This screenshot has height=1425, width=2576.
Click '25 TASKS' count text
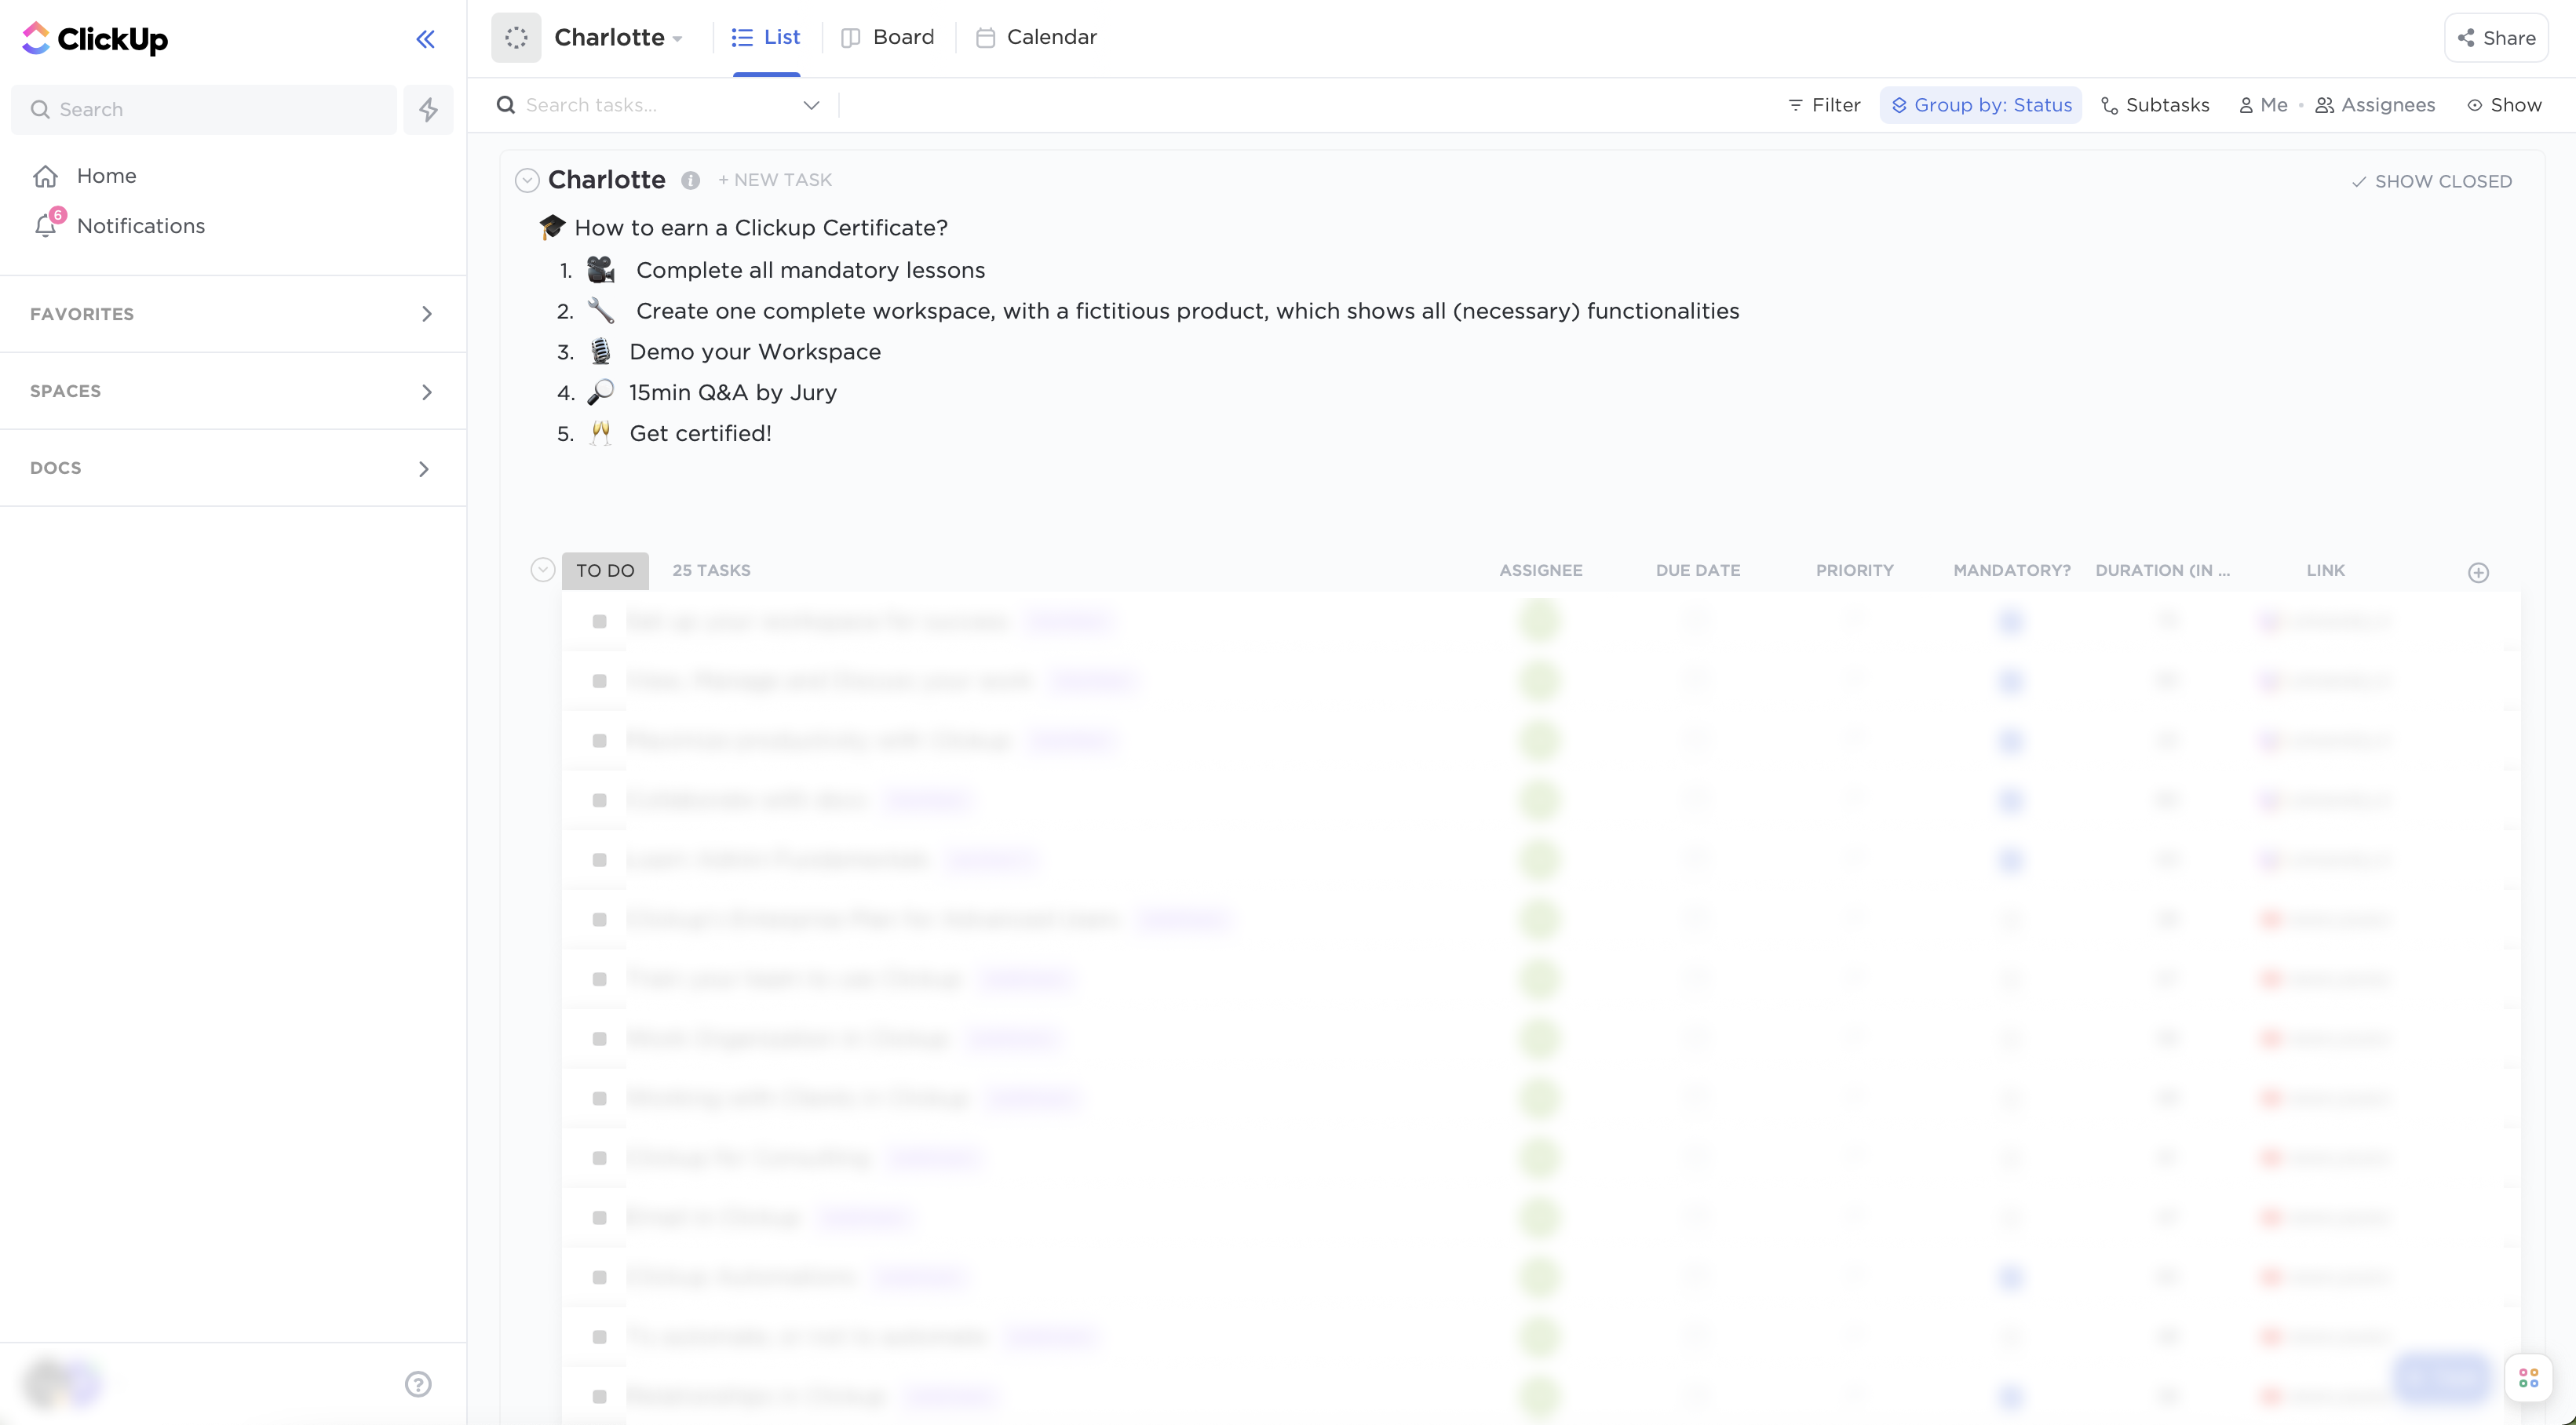tap(711, 571)
